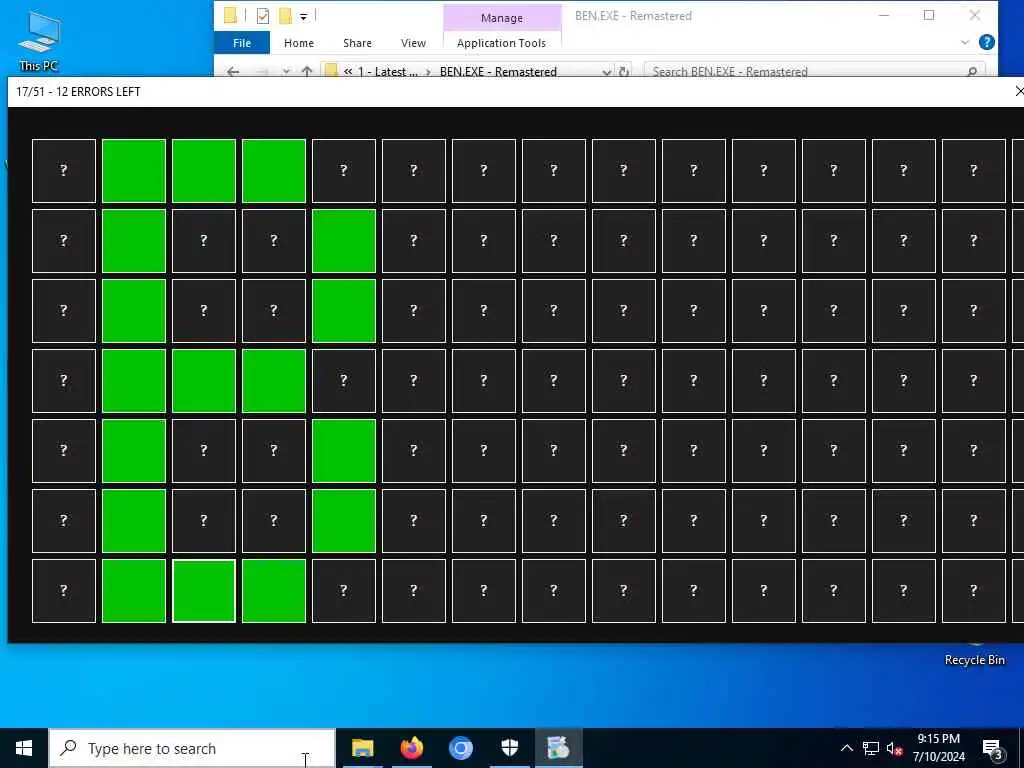1024x768 pixels.
Task: Click the magnifier icon in Explorer search box
Action: click(972, 71)
